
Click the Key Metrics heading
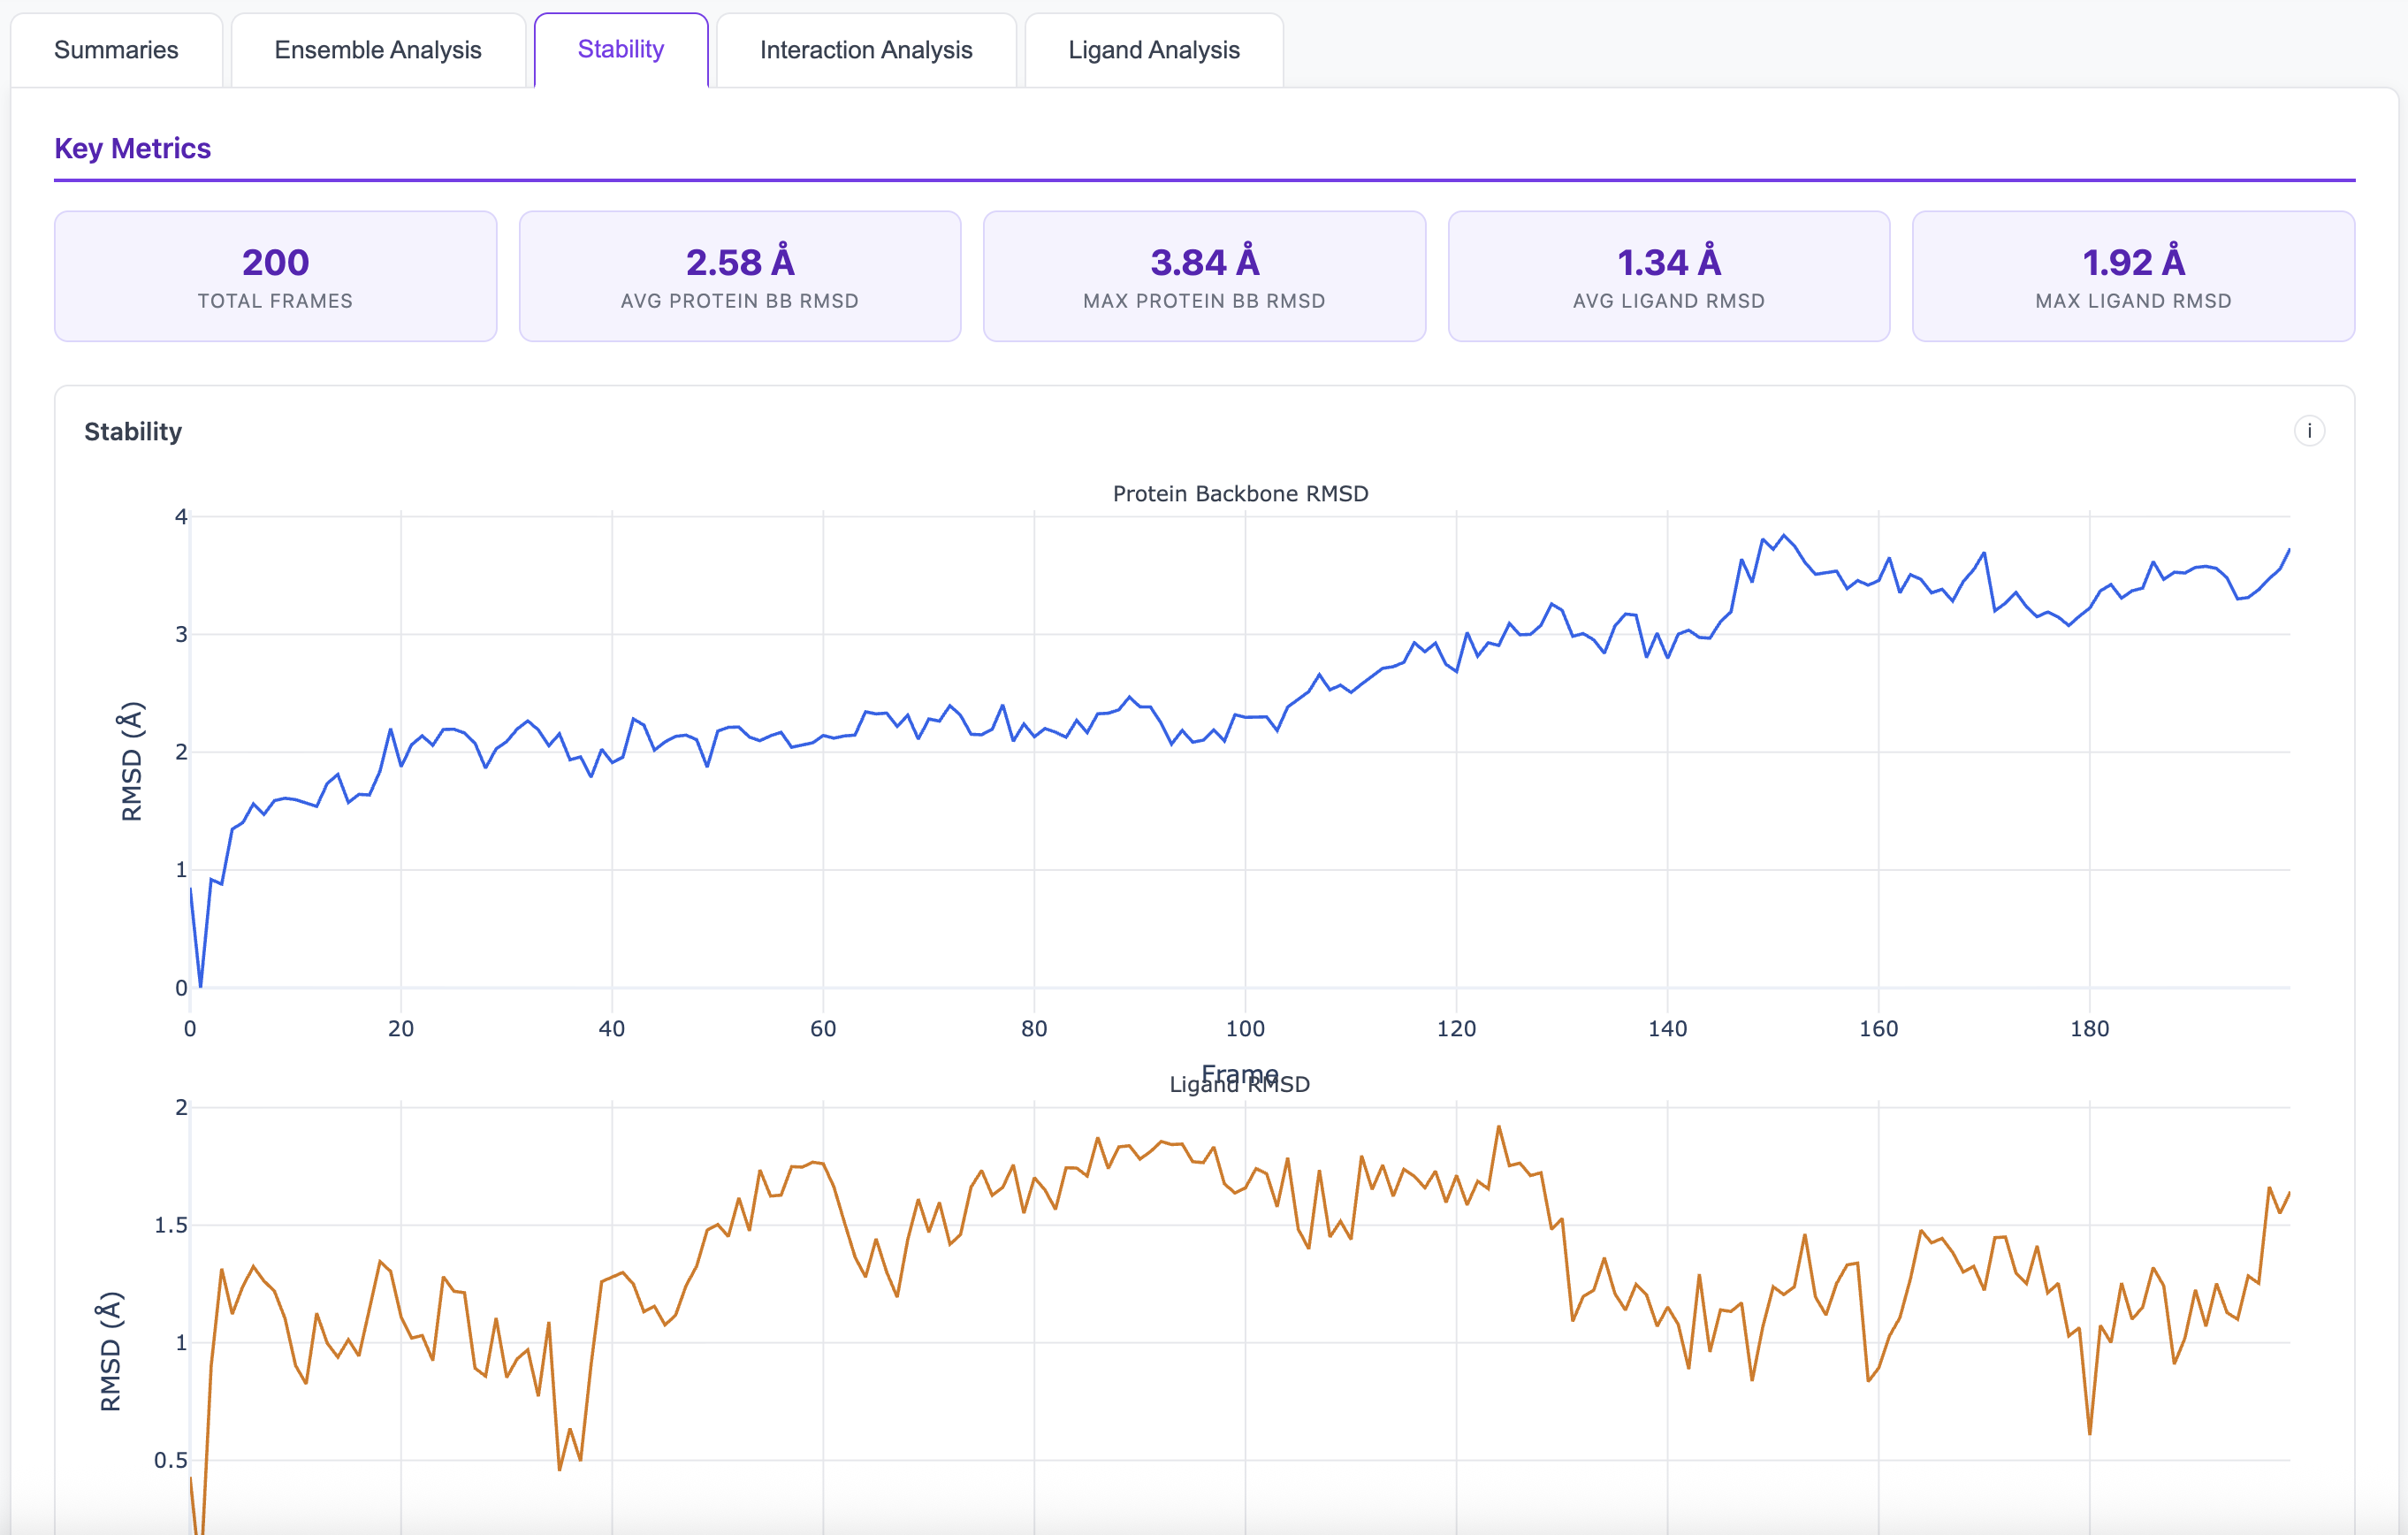click(x=133, y=147)
